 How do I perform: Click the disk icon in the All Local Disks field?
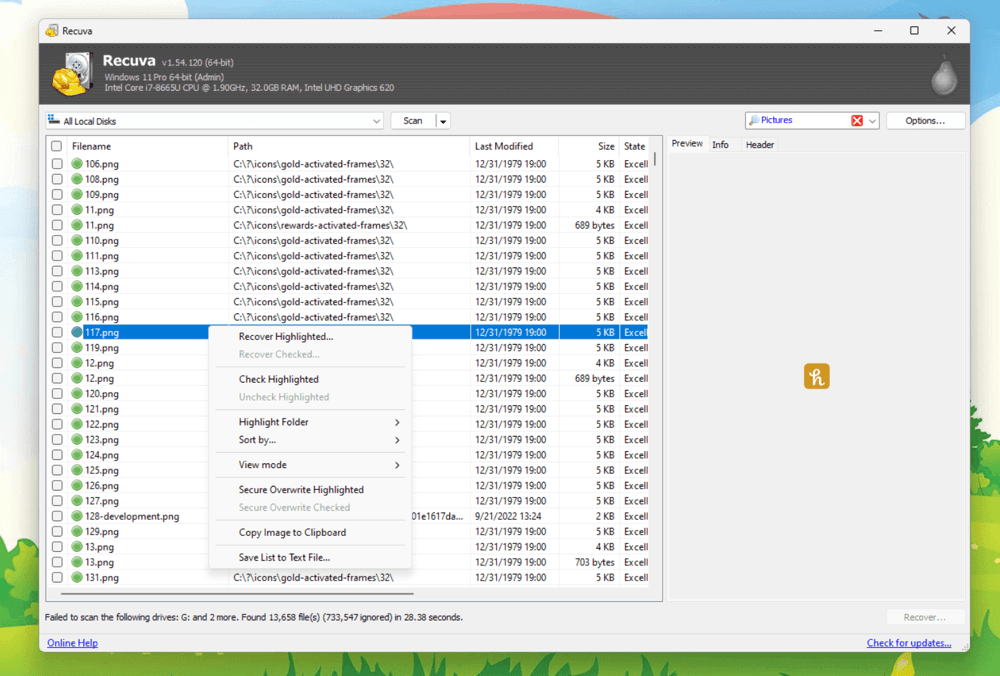pos(54,120)
